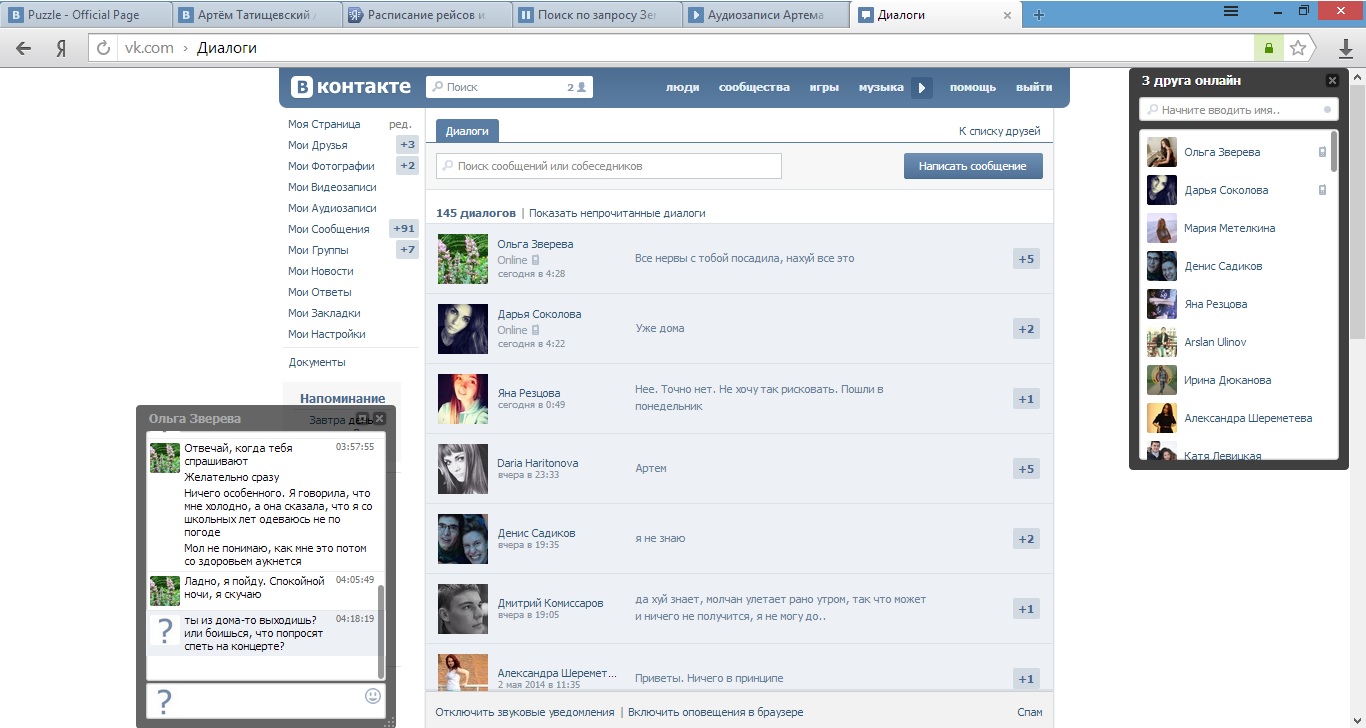Log out via выйти link

click(x=1034, y=88)
